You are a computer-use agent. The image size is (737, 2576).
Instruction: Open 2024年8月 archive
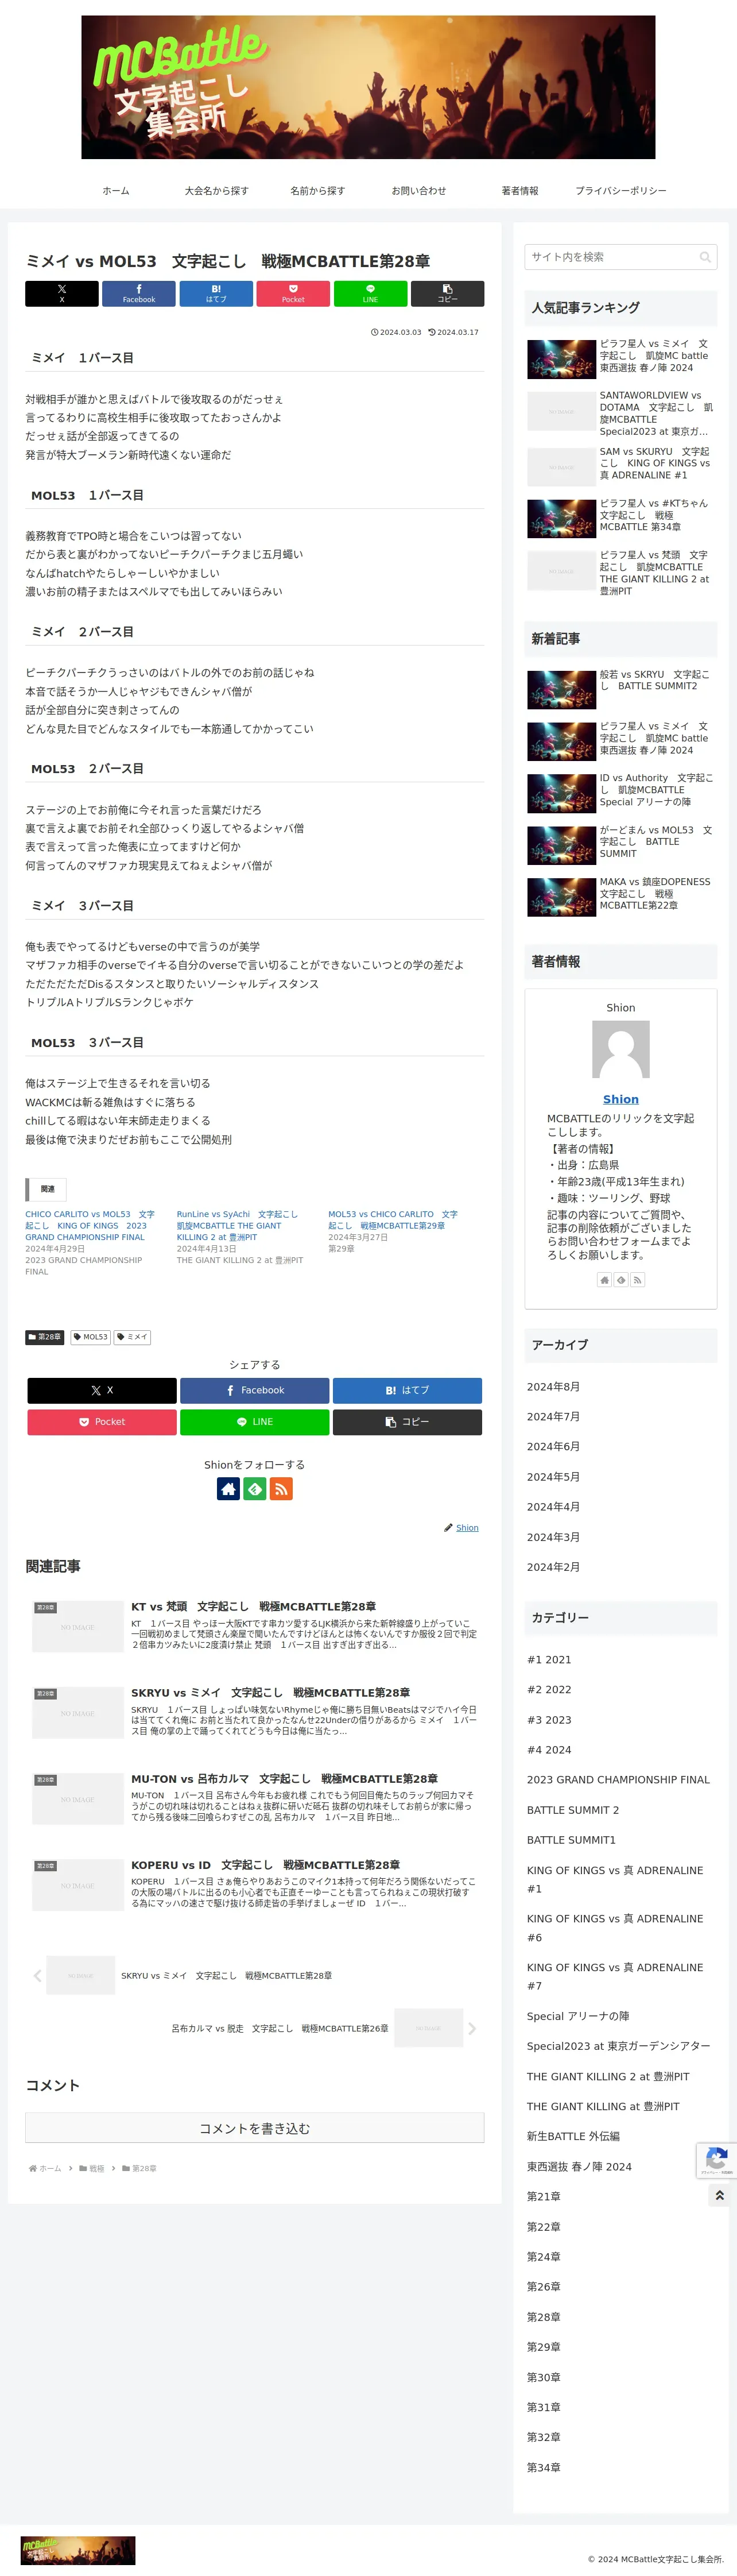[x=553, y=1386]
